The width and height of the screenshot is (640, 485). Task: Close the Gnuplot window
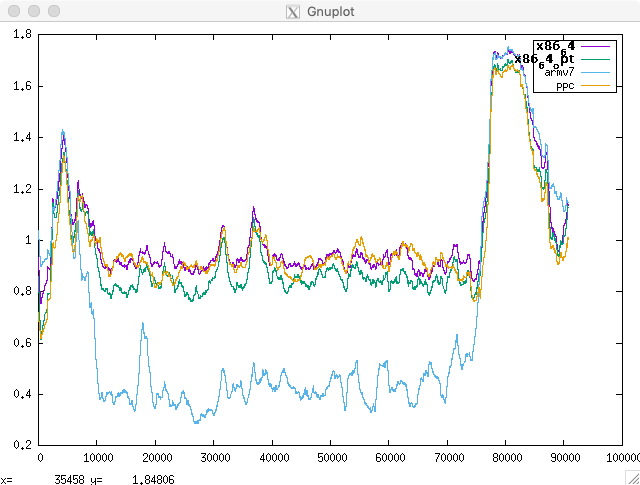pos(13,12)
